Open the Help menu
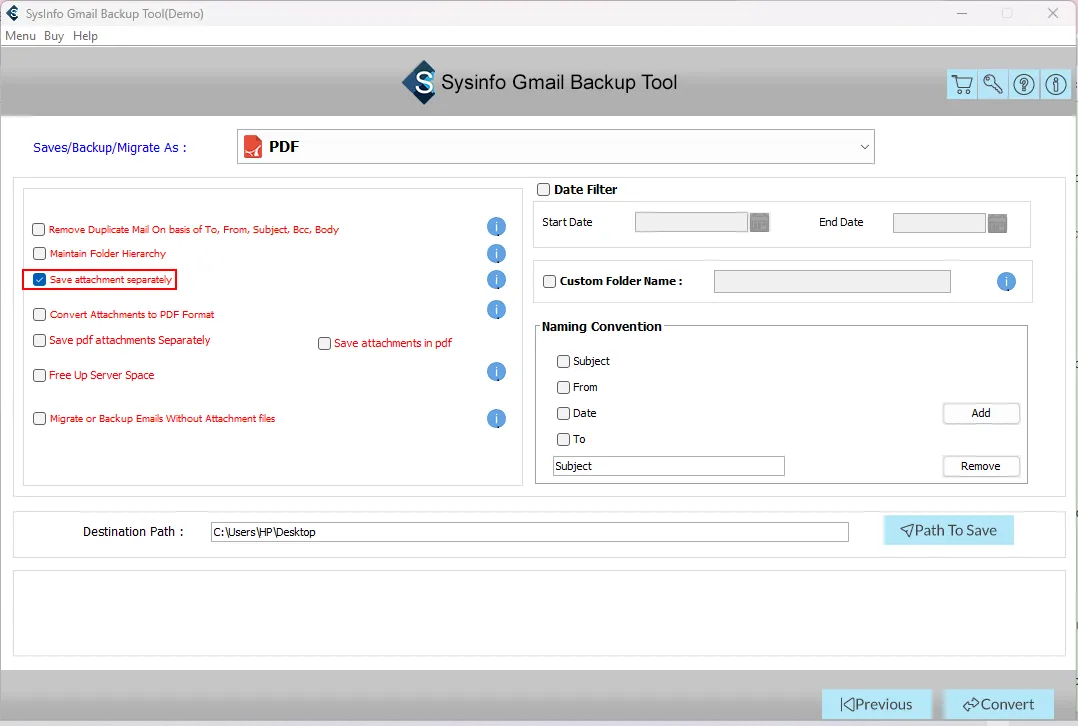This screenshot has height=726, width=1078. coord(86,36)
